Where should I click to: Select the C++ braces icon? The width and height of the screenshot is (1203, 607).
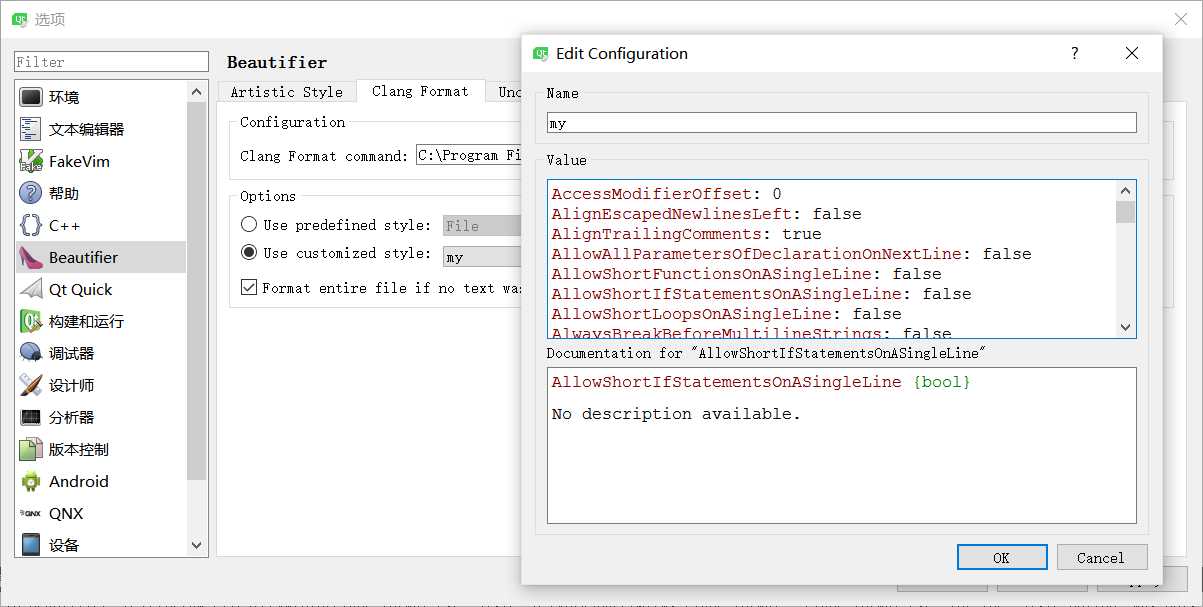[x=31, y=225]
